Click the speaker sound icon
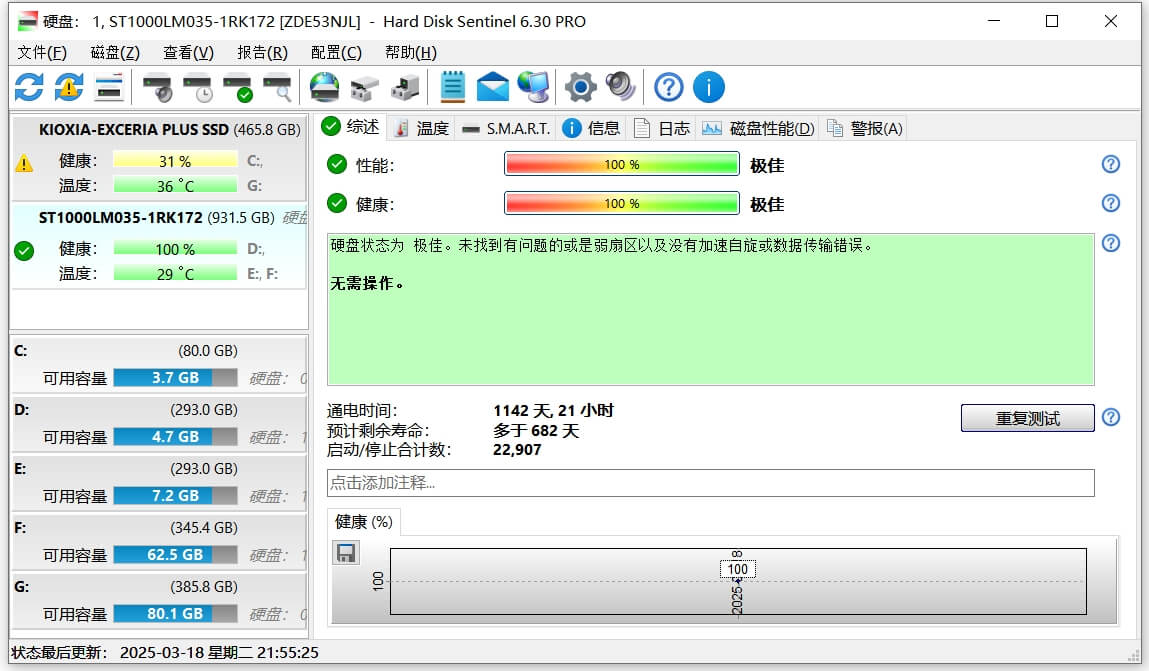Screen dimensions: 1149x671 [621, 86]
